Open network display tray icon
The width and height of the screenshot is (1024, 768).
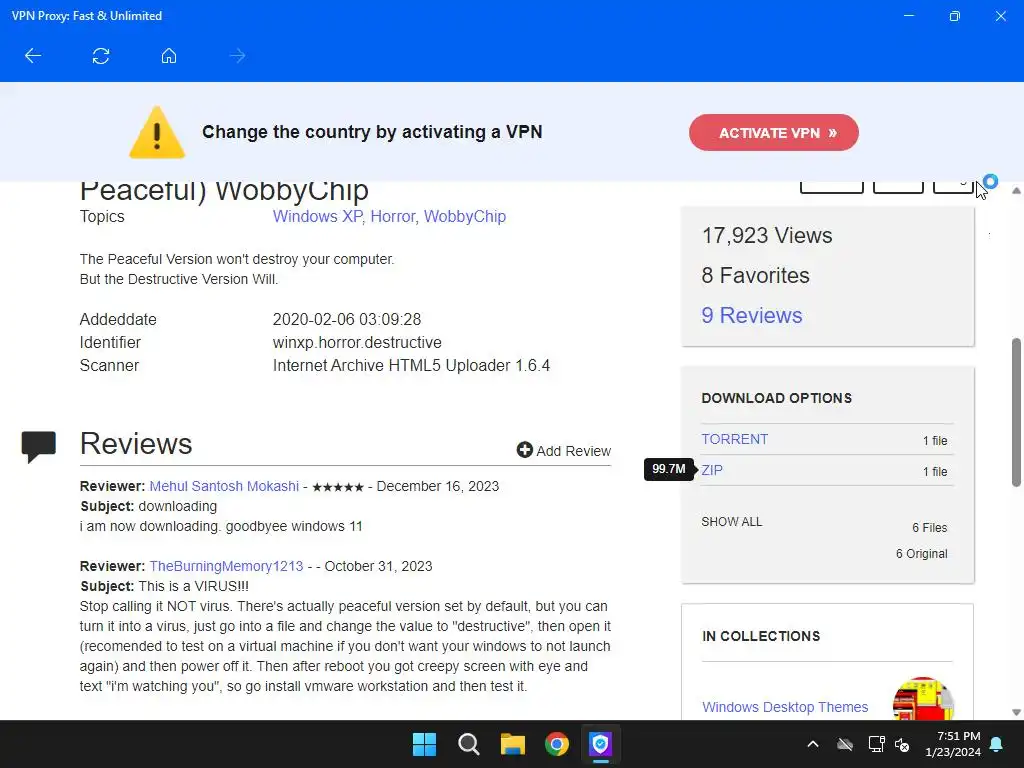876,744
